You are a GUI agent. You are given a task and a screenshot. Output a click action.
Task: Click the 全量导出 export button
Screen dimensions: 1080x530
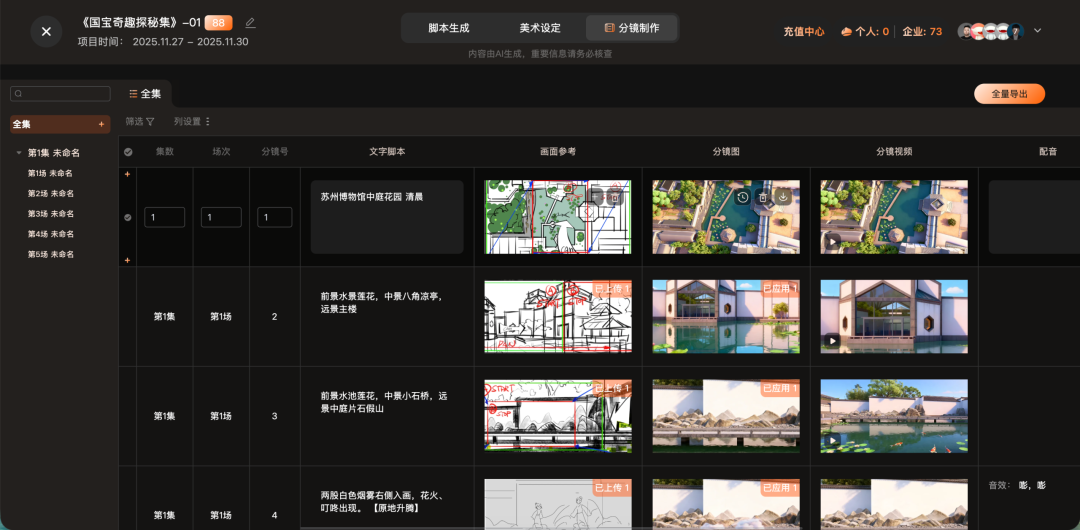(x=1009, y=94)
